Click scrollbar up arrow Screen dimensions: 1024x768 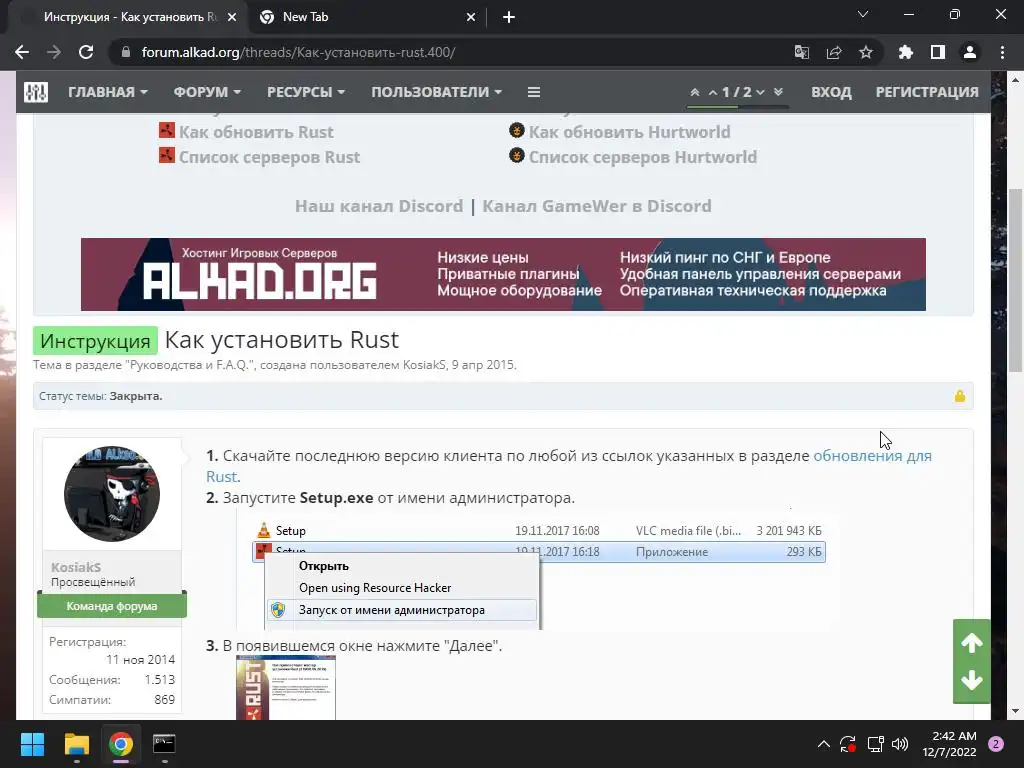coord(1015,80)
